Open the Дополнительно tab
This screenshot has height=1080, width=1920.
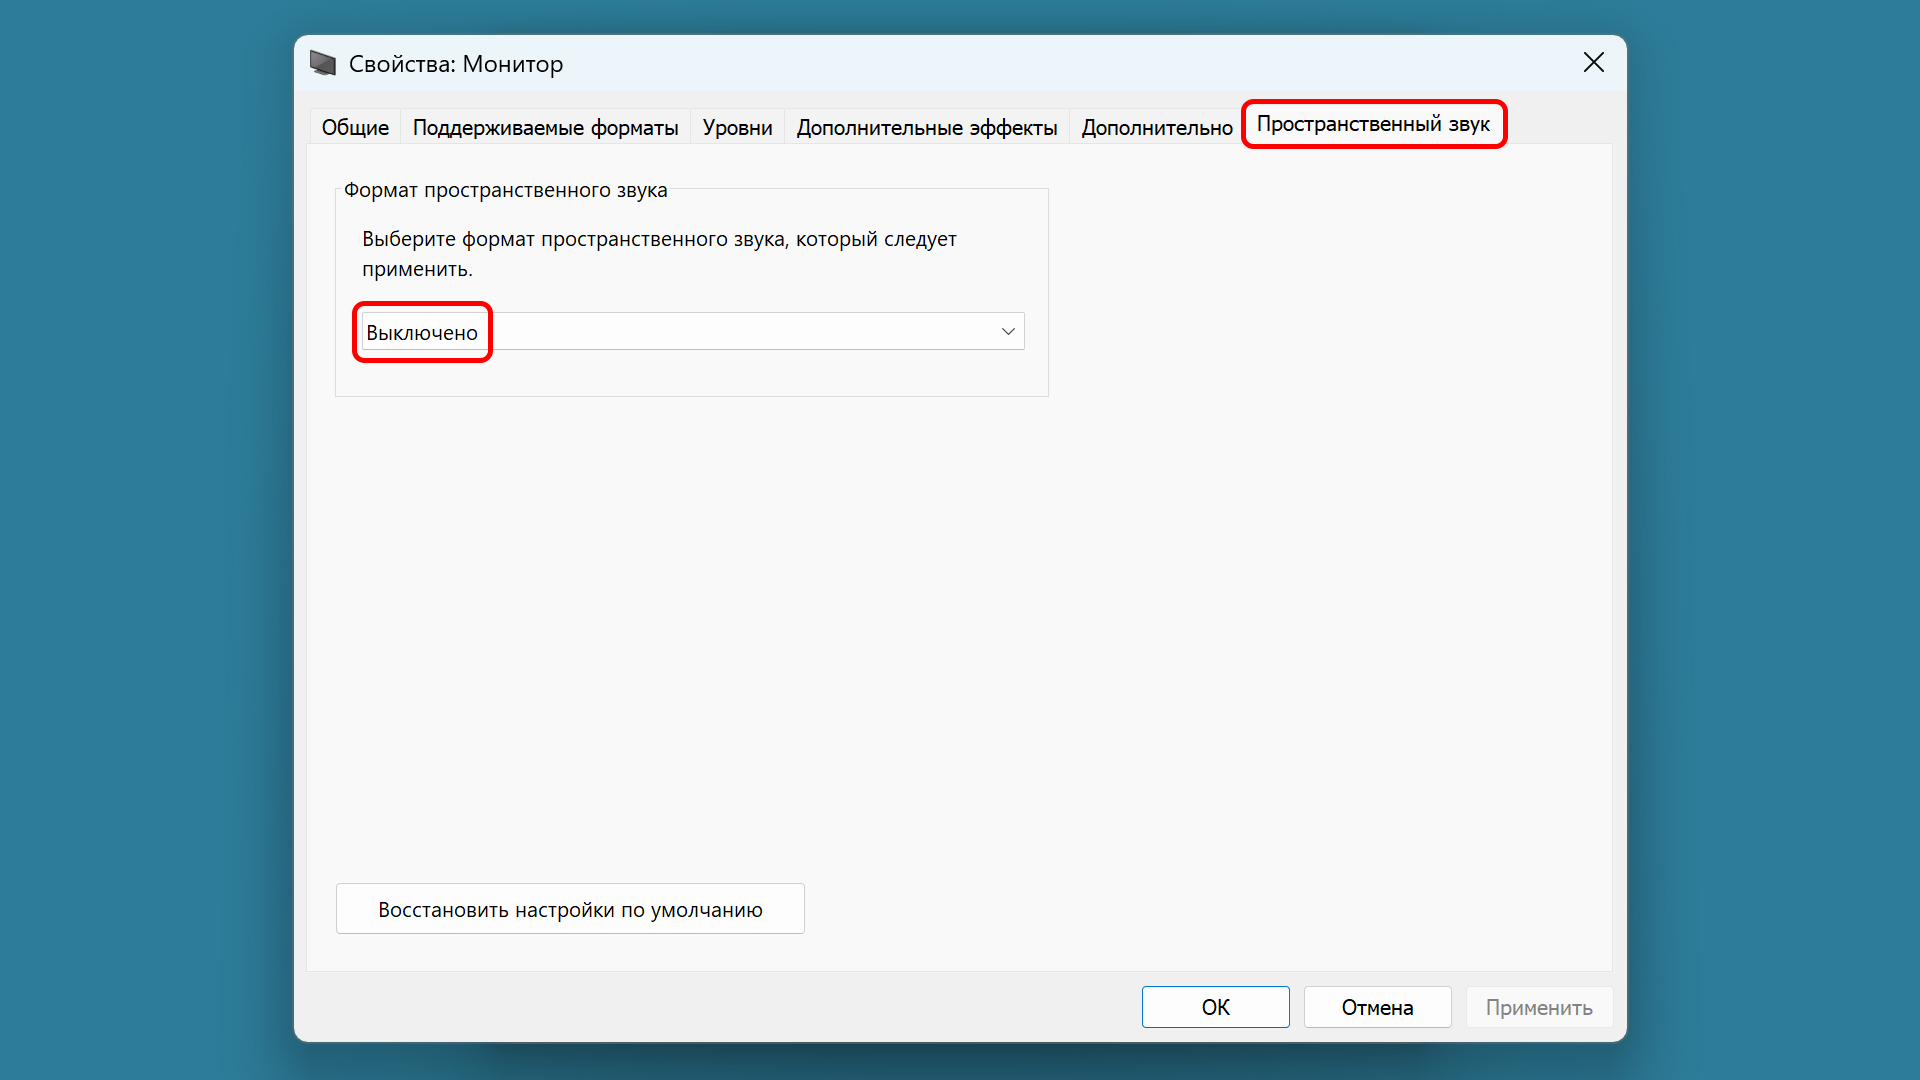[1156, 127]
